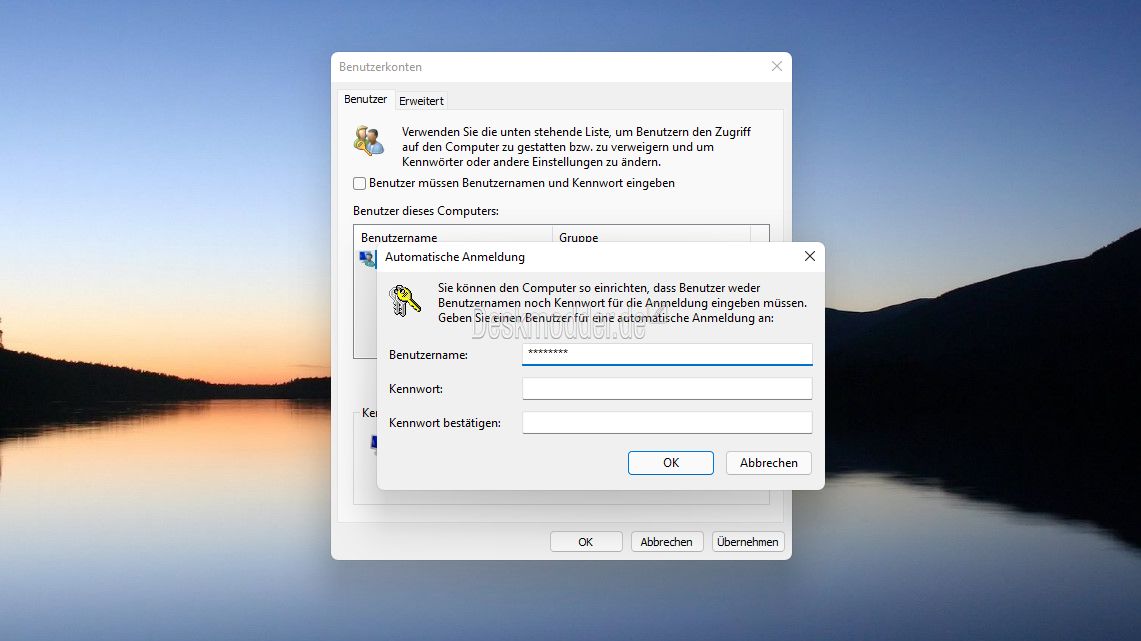Select the Benutzer tab
Image resolution: width=1141 pixels, height=641 pixels.
(365, 100)
